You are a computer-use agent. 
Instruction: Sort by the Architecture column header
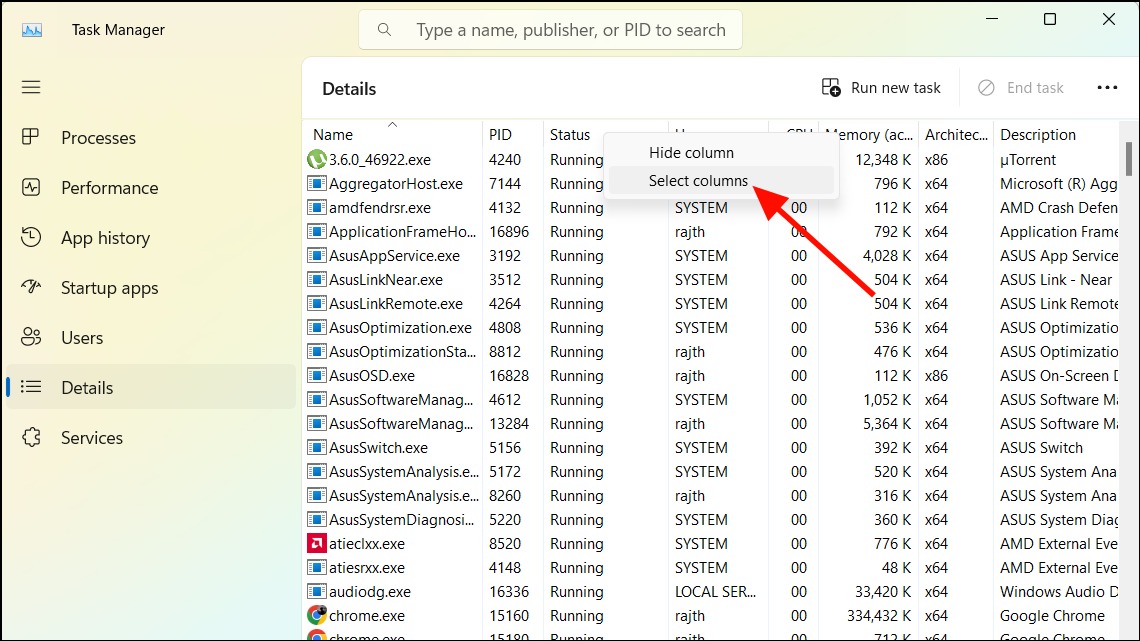tap(956, 134)
